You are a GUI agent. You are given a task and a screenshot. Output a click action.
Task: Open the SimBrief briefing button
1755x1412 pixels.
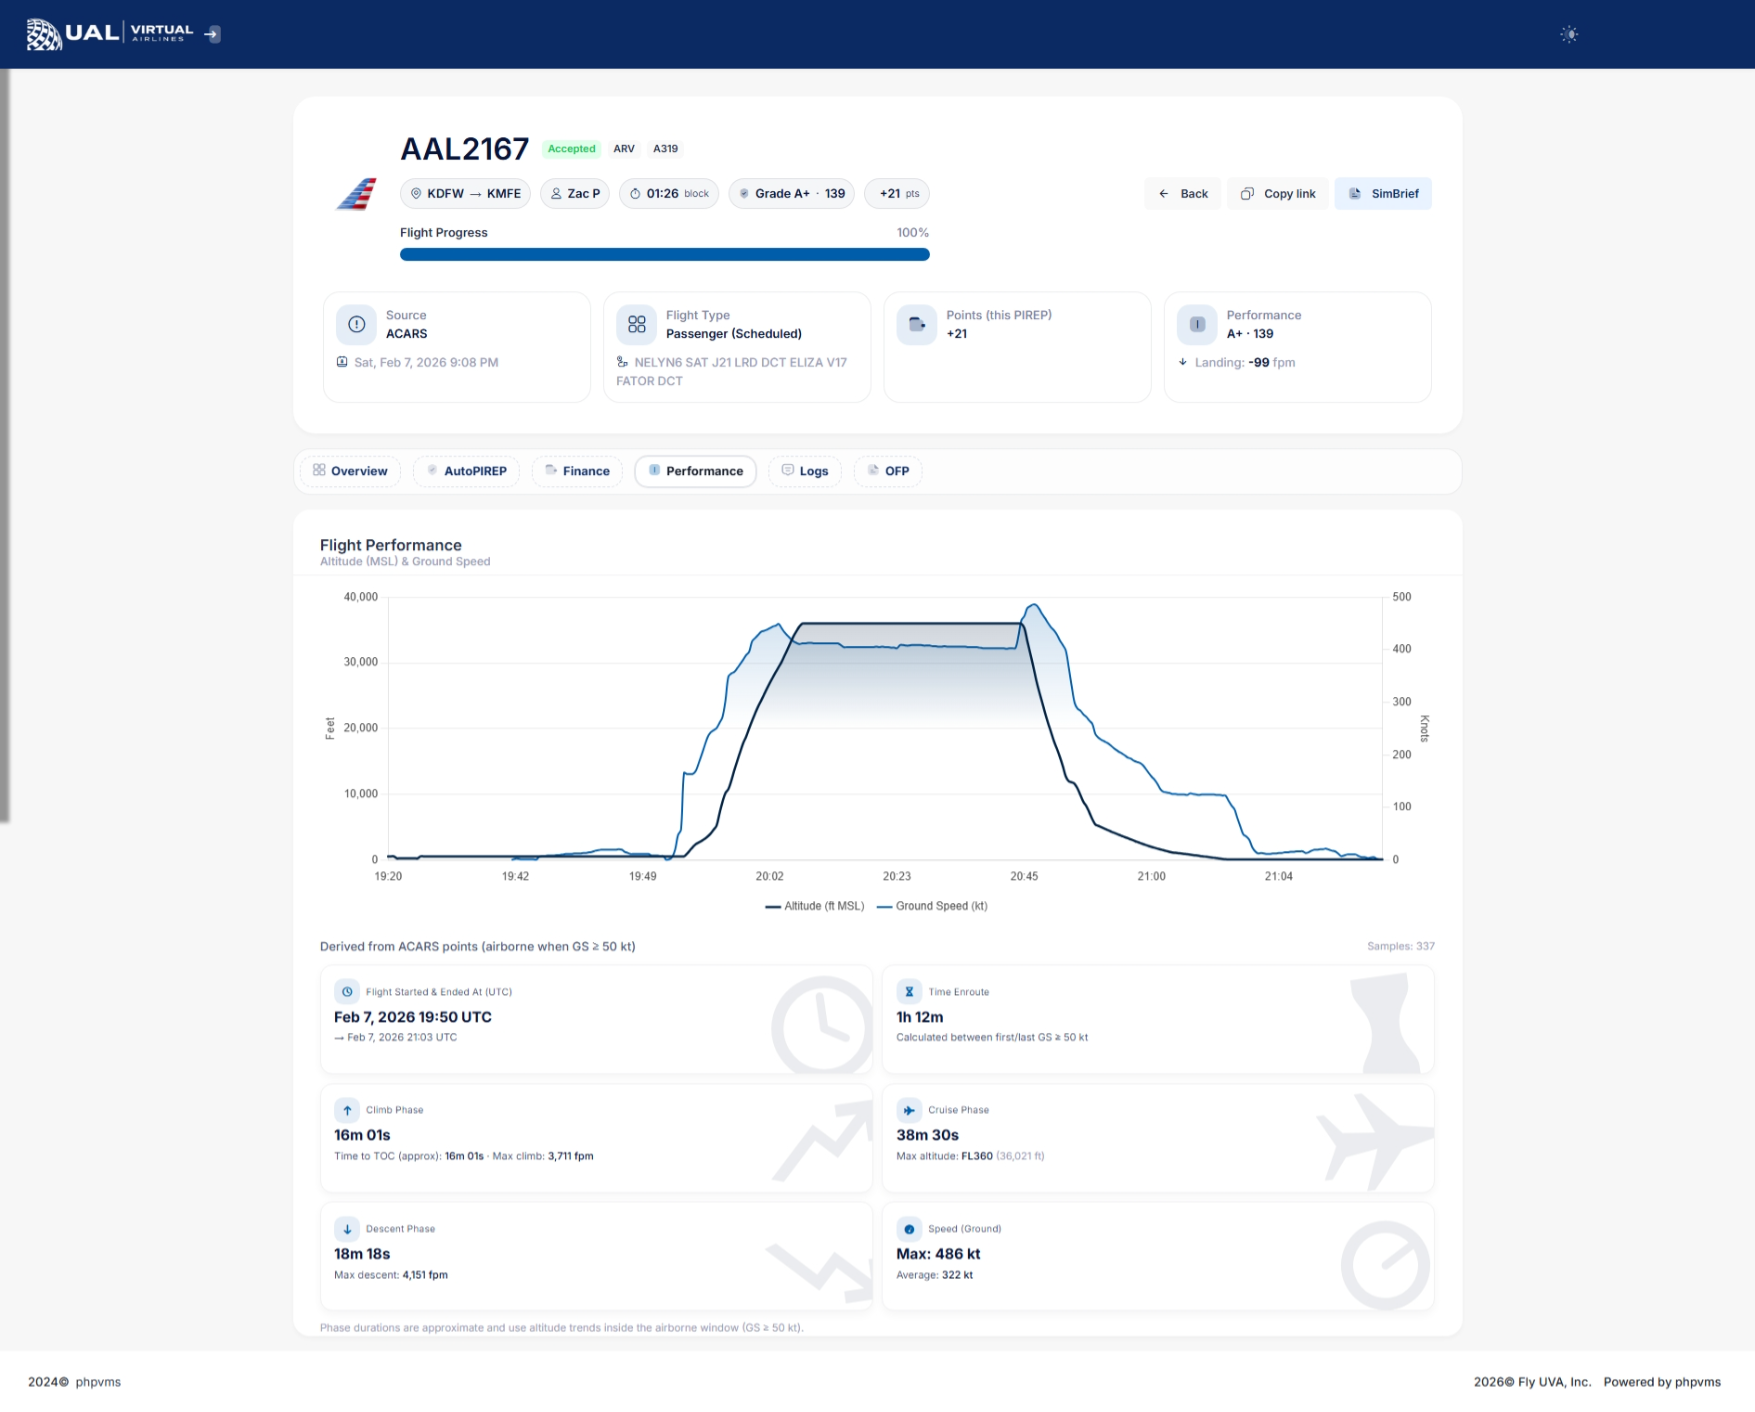(x=1383, y=194)
